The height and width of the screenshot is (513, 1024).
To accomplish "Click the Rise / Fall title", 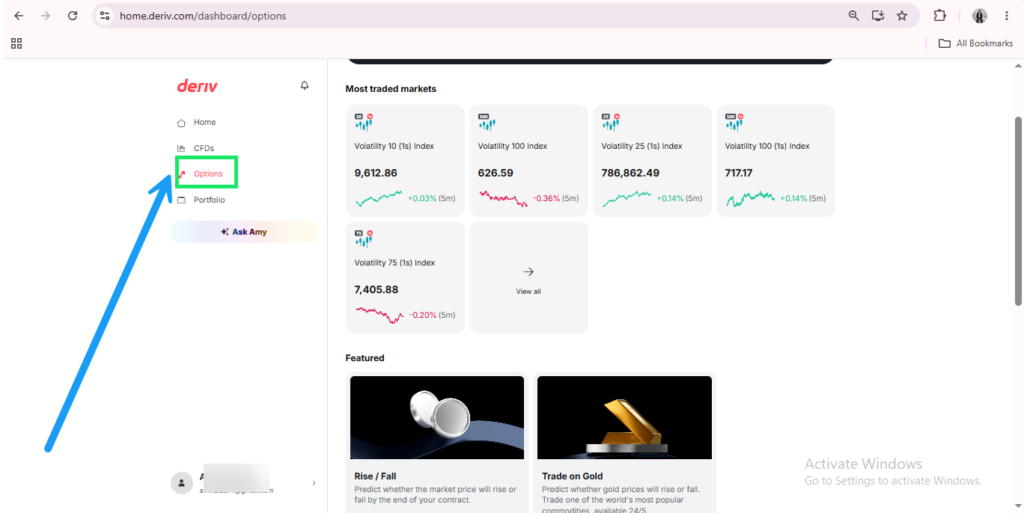I will pos(375,476).
